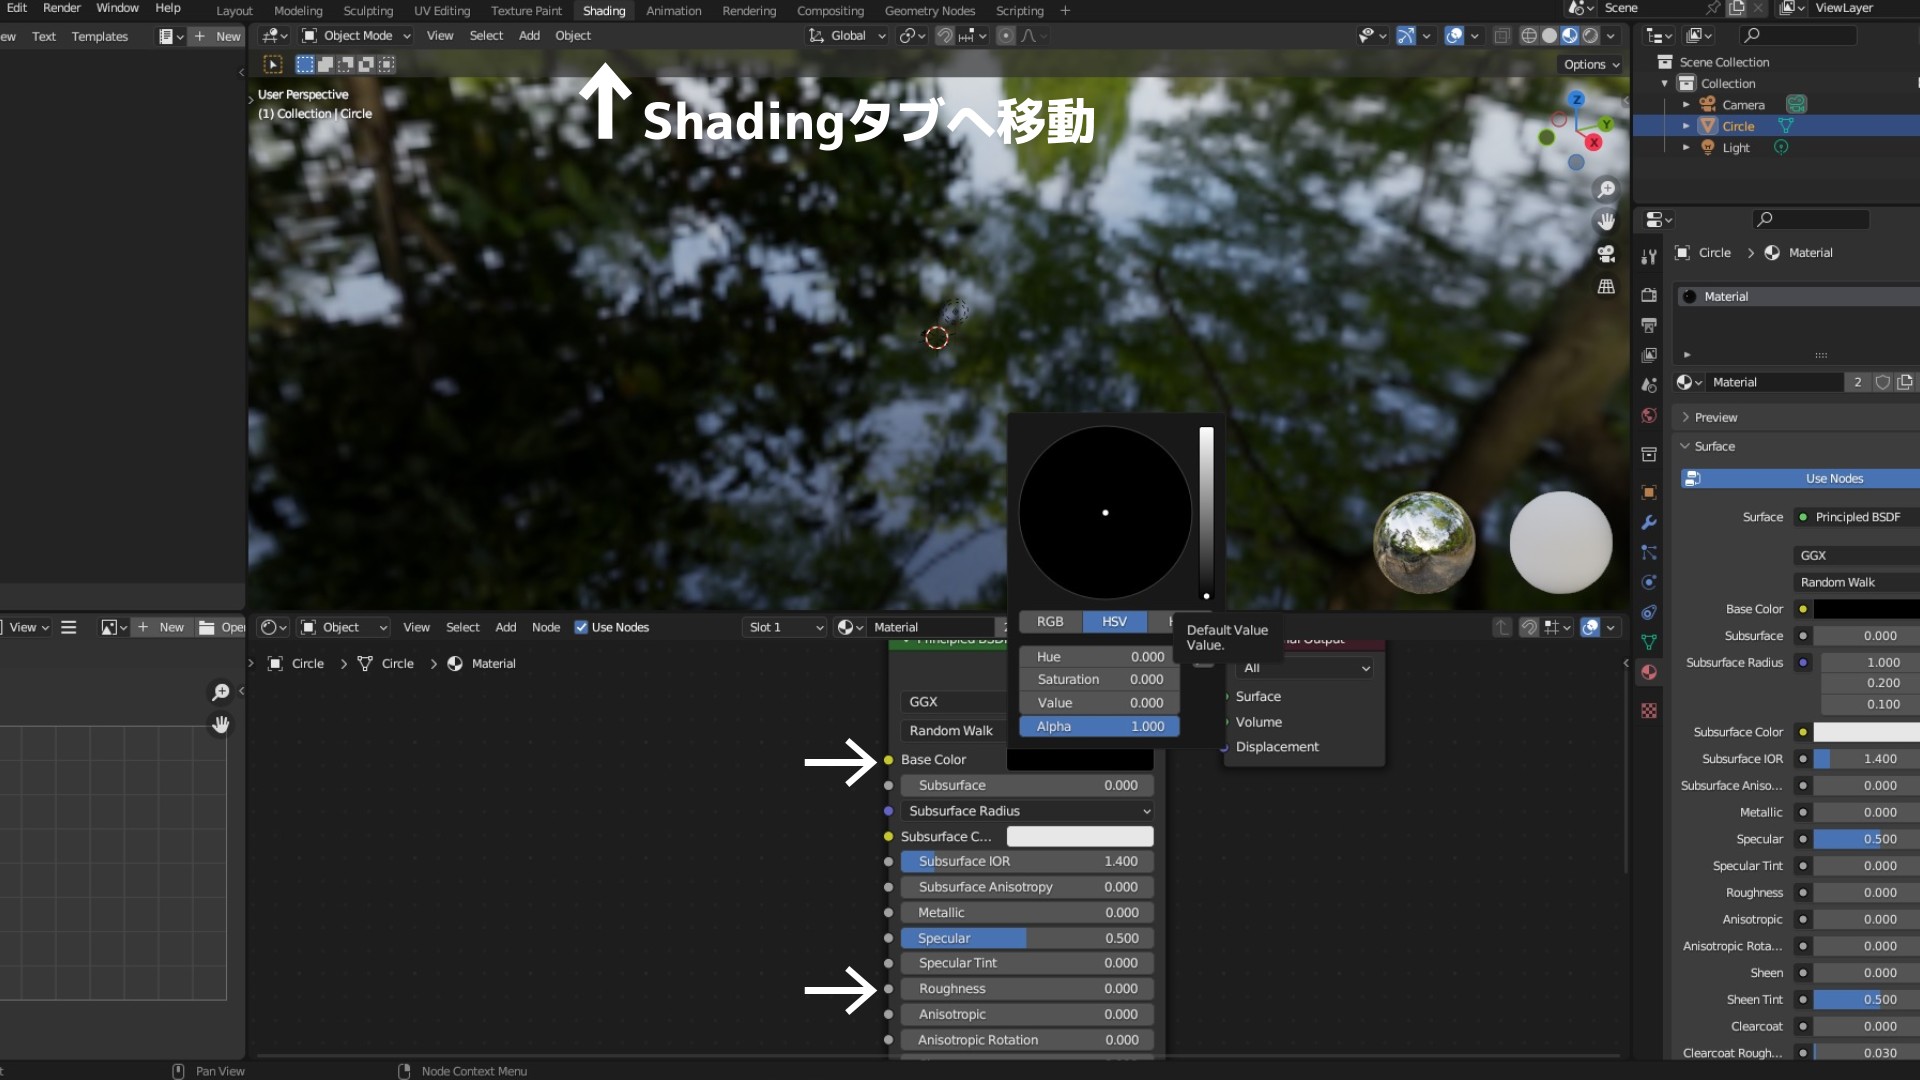Switch viewport to wireframe shading
This screenshot has width=1920, height=1080.
(1529, 36)
